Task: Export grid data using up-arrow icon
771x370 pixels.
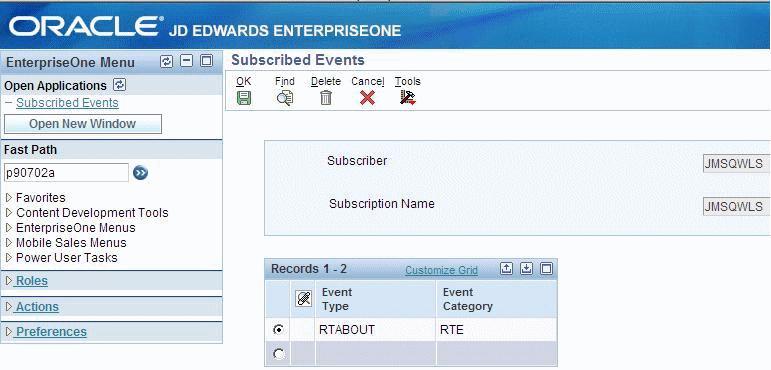Action: tap(506, 269)
